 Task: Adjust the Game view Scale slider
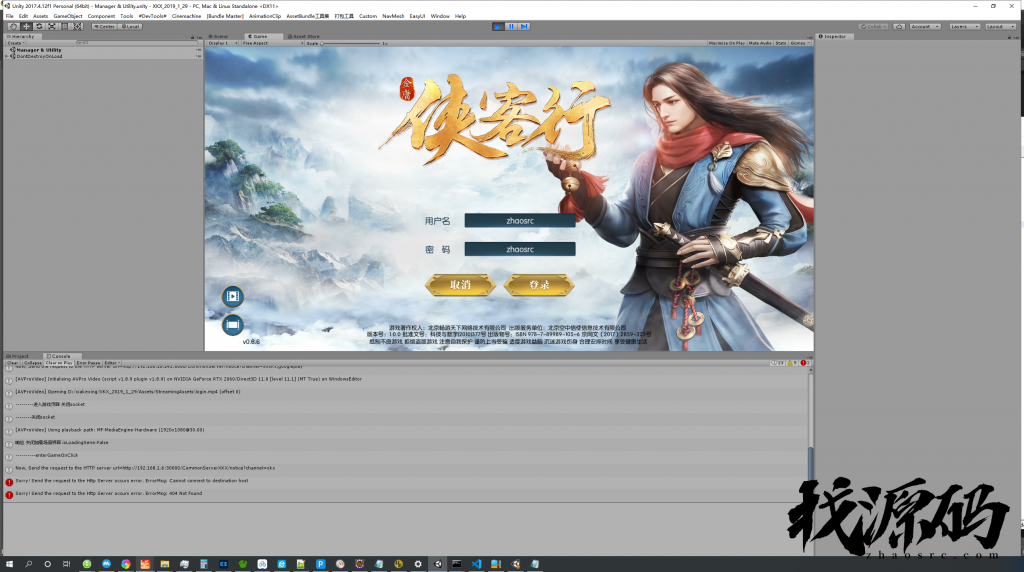[351, 43]
